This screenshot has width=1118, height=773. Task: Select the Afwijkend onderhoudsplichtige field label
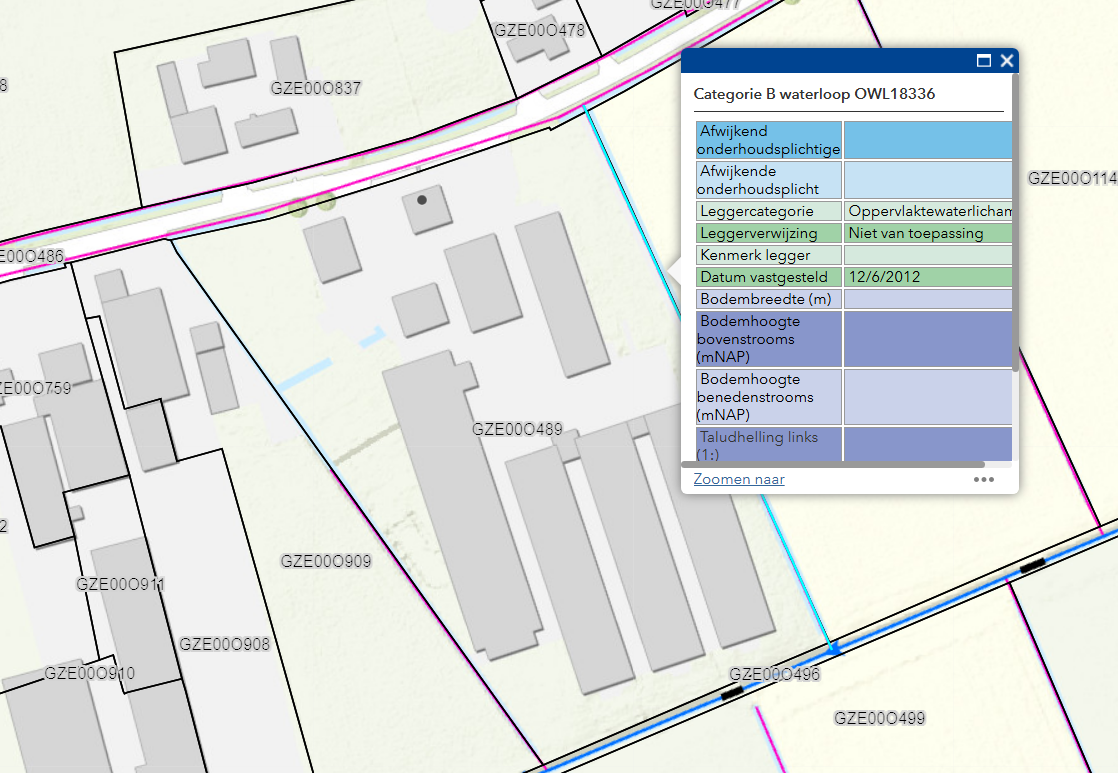tap(769, 140)
